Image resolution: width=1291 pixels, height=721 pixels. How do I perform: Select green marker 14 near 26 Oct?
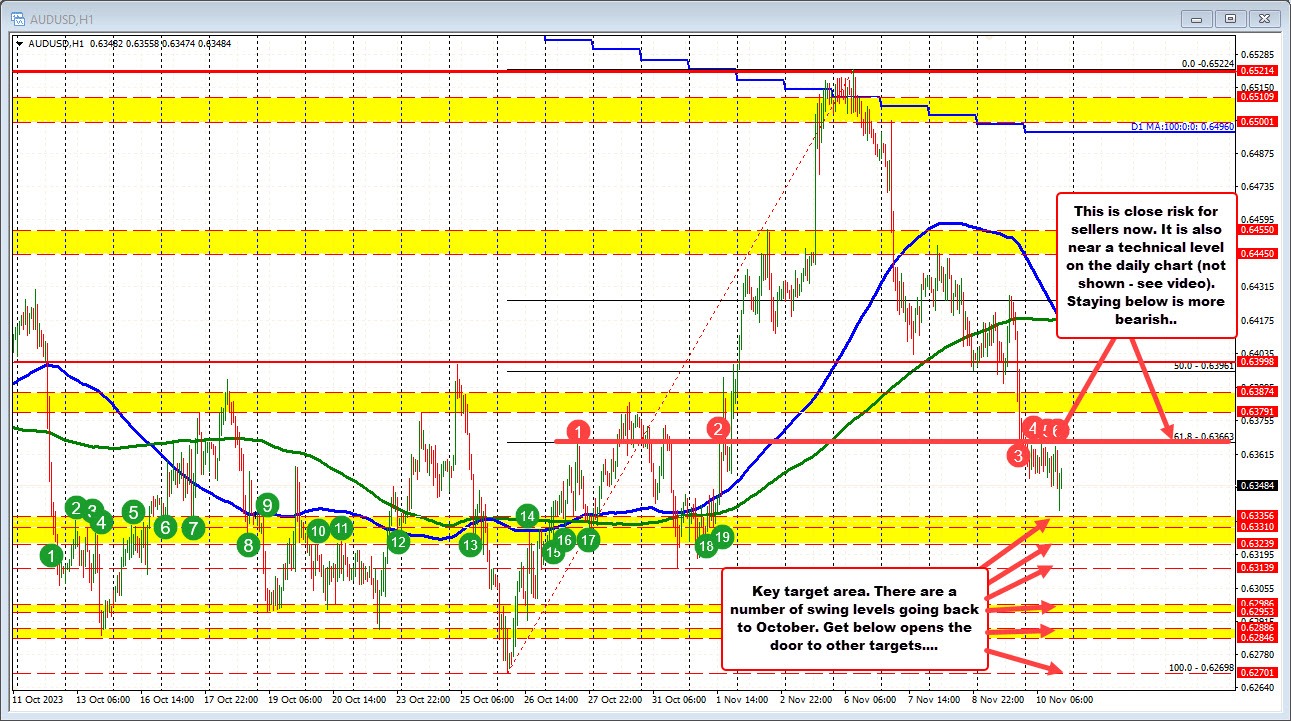[527, 515]
